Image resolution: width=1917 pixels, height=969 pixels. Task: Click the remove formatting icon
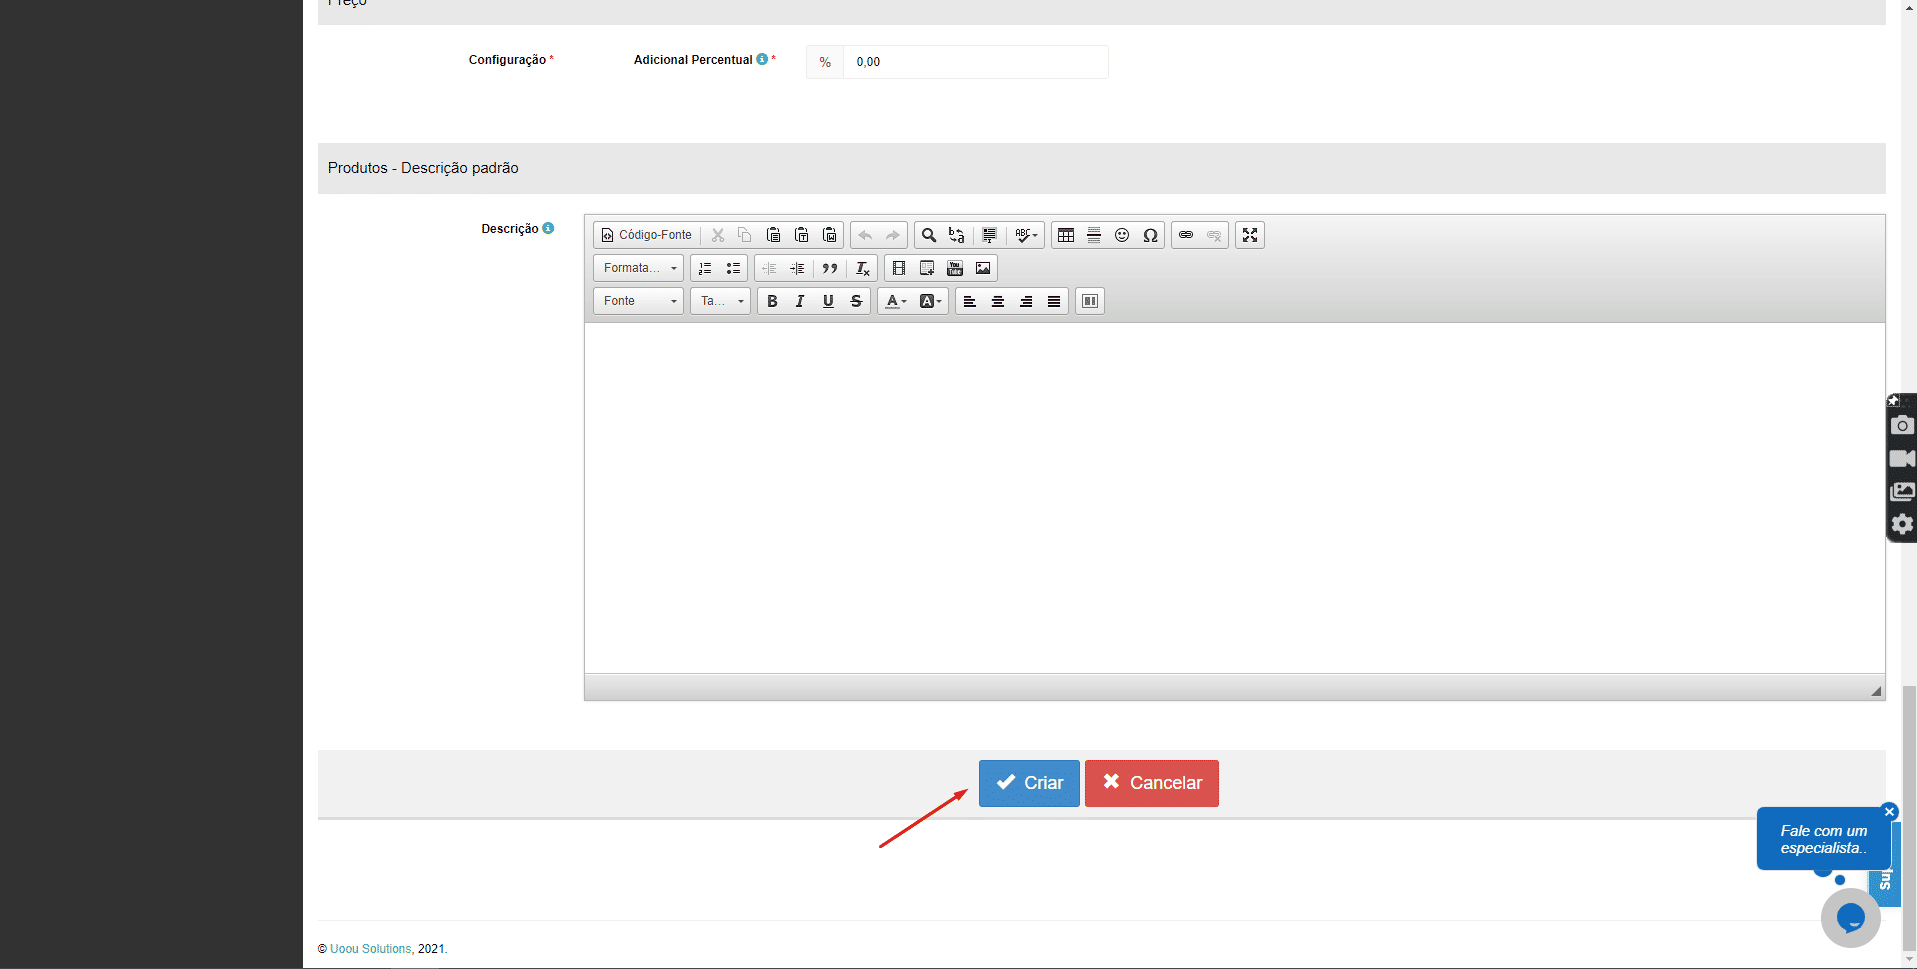coord(863,268)
